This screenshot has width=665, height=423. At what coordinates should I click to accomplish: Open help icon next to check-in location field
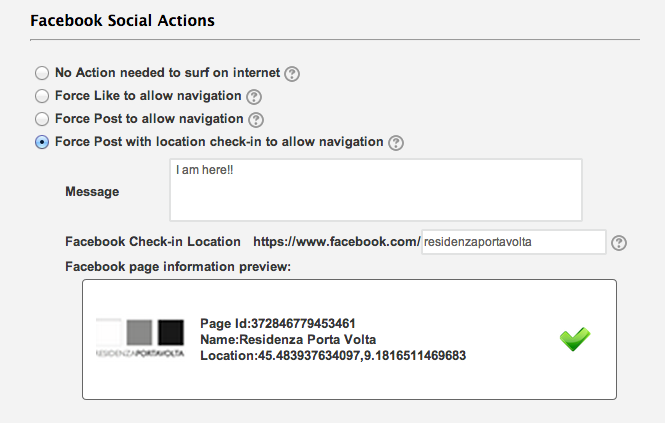point(619,243)
